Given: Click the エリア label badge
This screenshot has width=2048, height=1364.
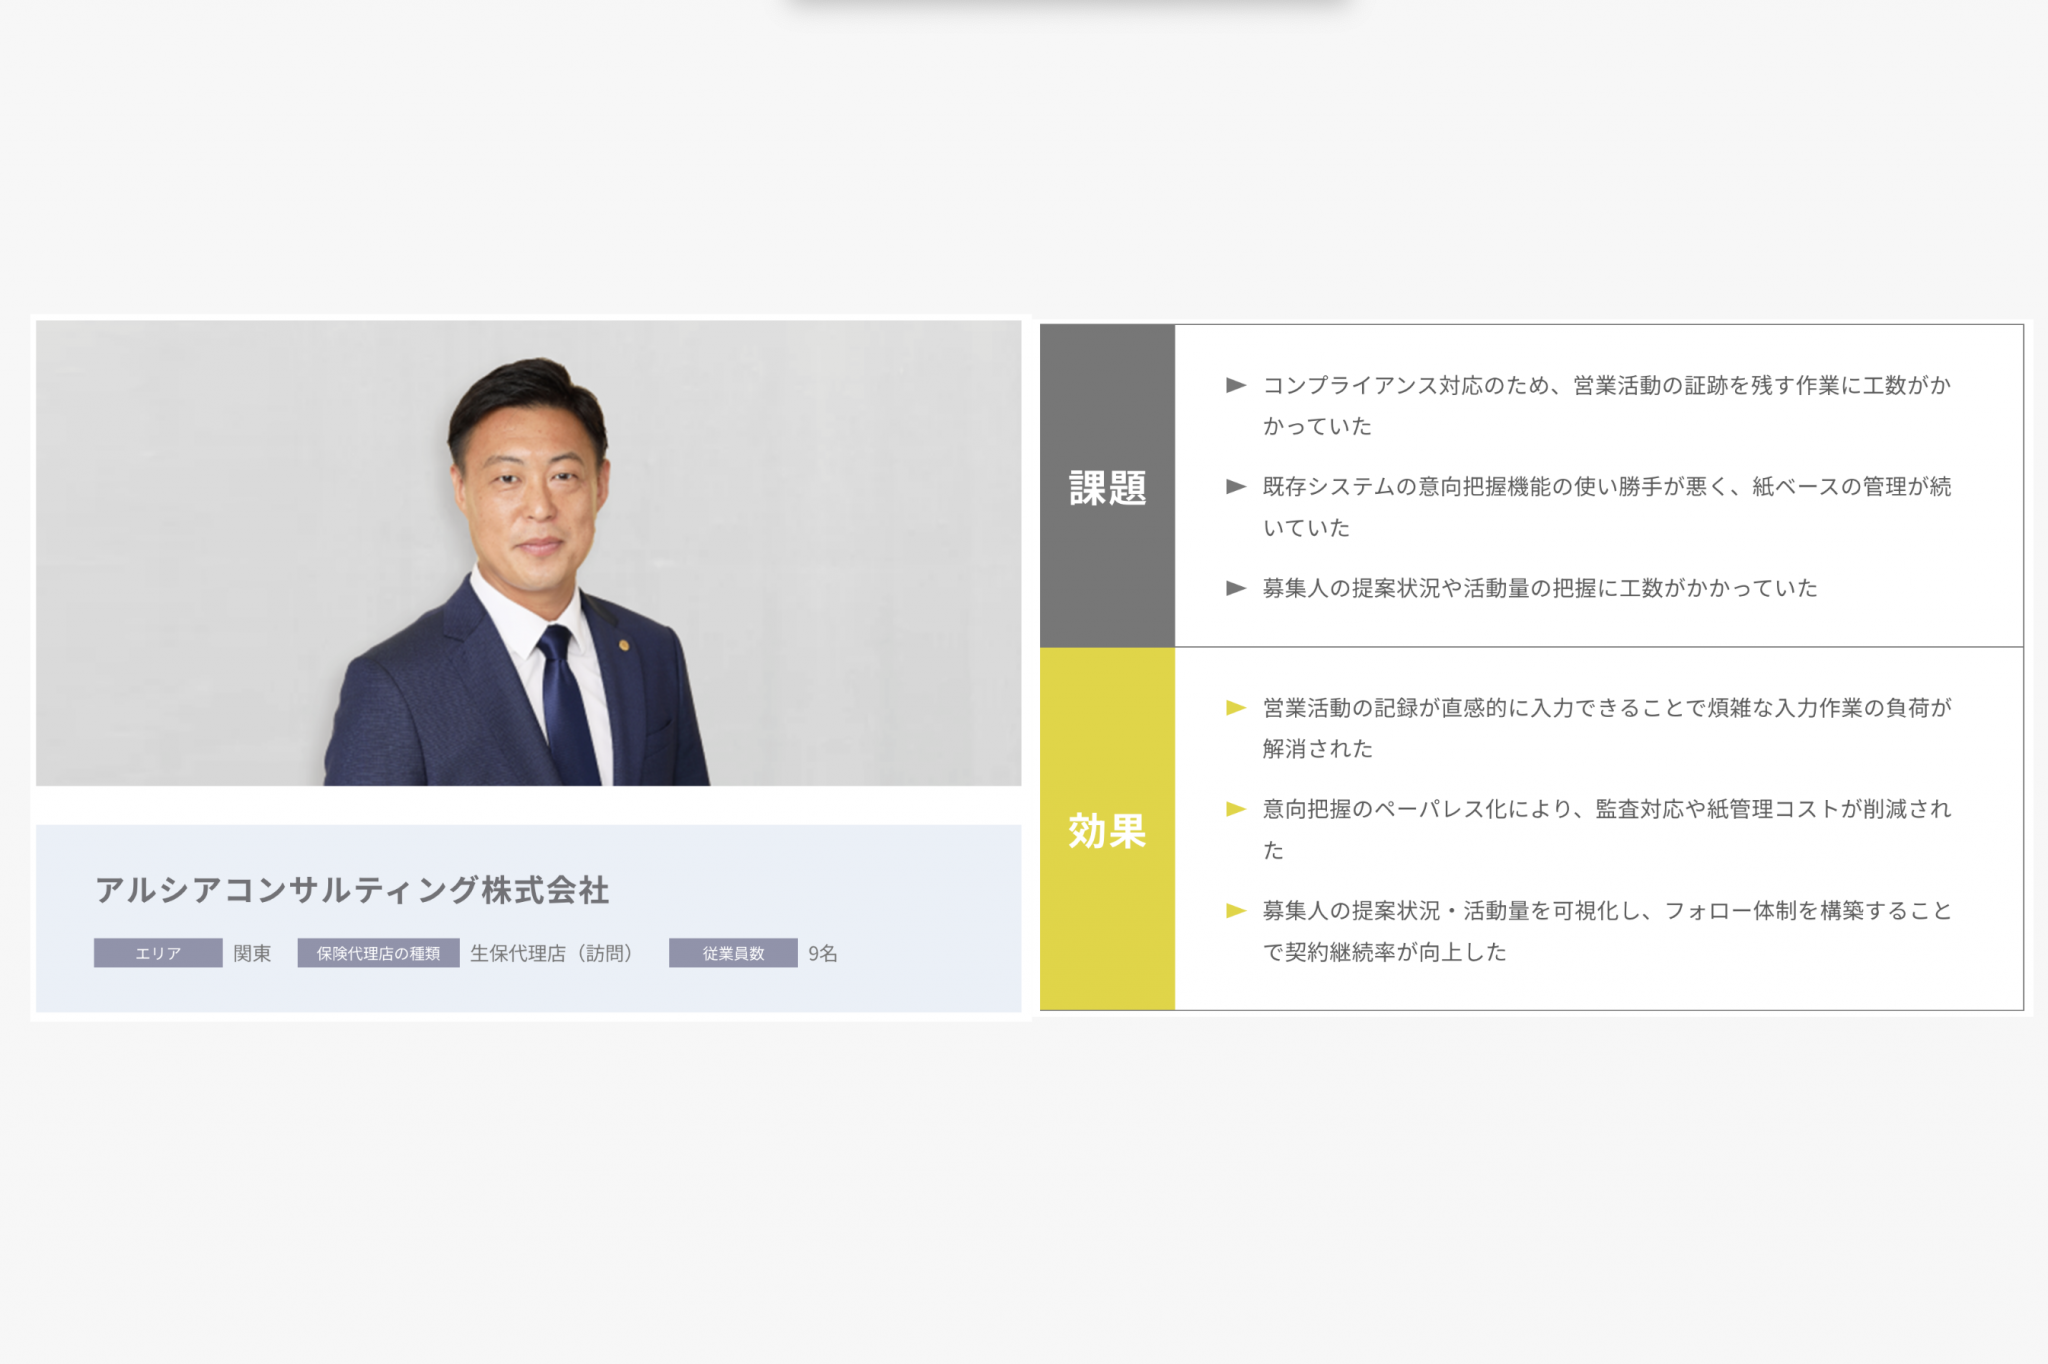Looking at the screenshot, I should pos(157,953).
